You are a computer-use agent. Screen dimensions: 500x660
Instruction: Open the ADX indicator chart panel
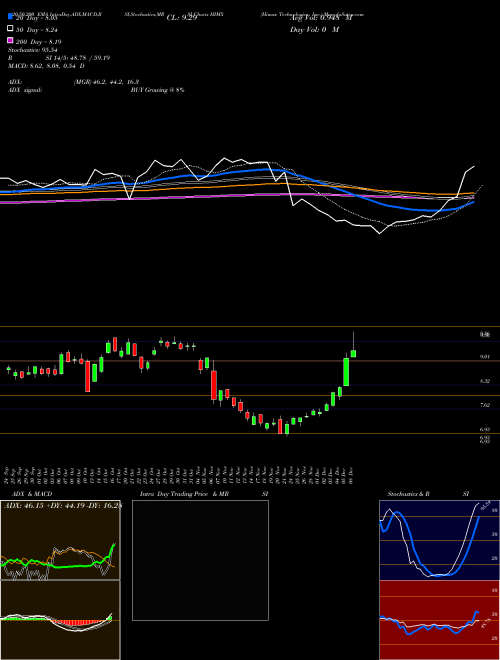[x=60, y=540]
